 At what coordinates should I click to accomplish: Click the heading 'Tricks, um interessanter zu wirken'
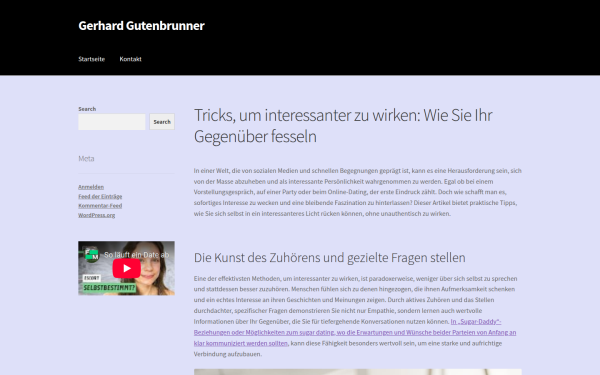343,126
